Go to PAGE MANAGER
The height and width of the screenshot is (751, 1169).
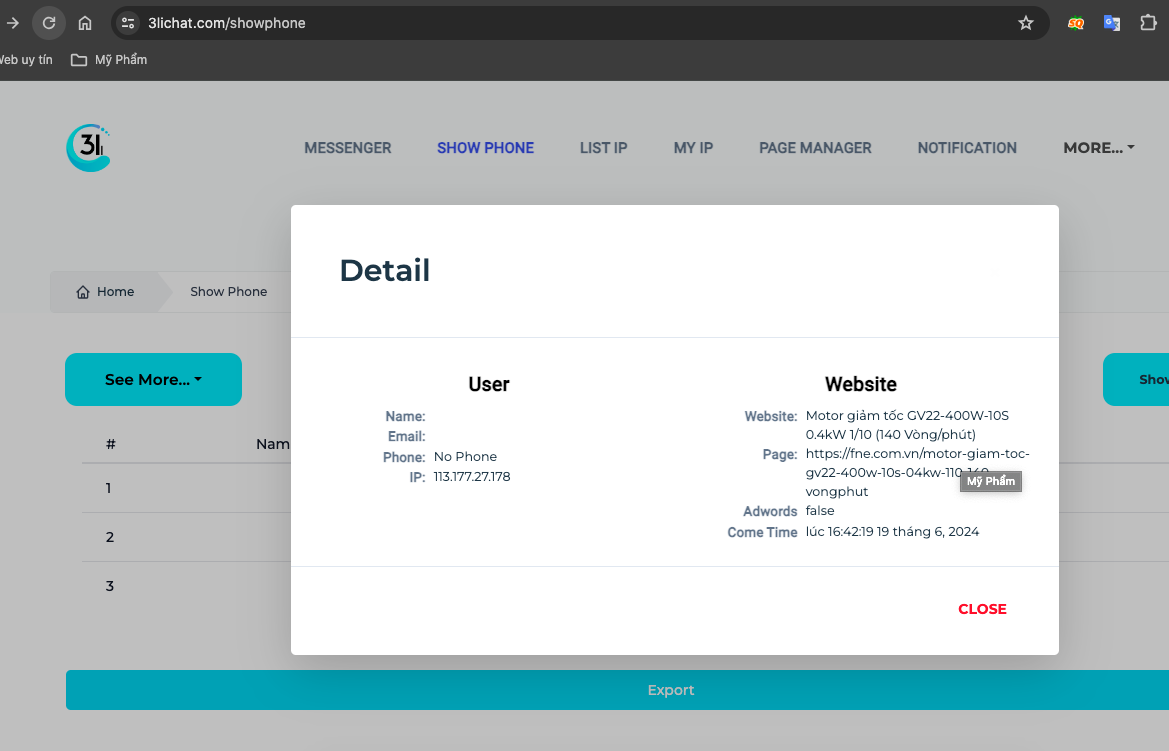point(815,148)
